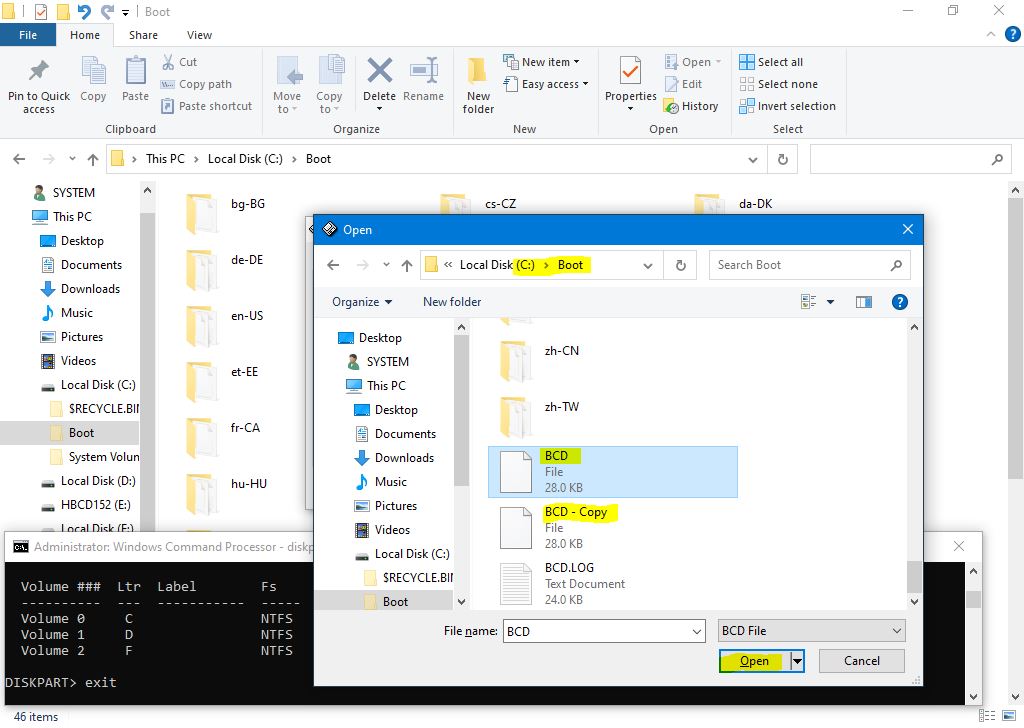Select the BCD - Copy file

[576, 512]
